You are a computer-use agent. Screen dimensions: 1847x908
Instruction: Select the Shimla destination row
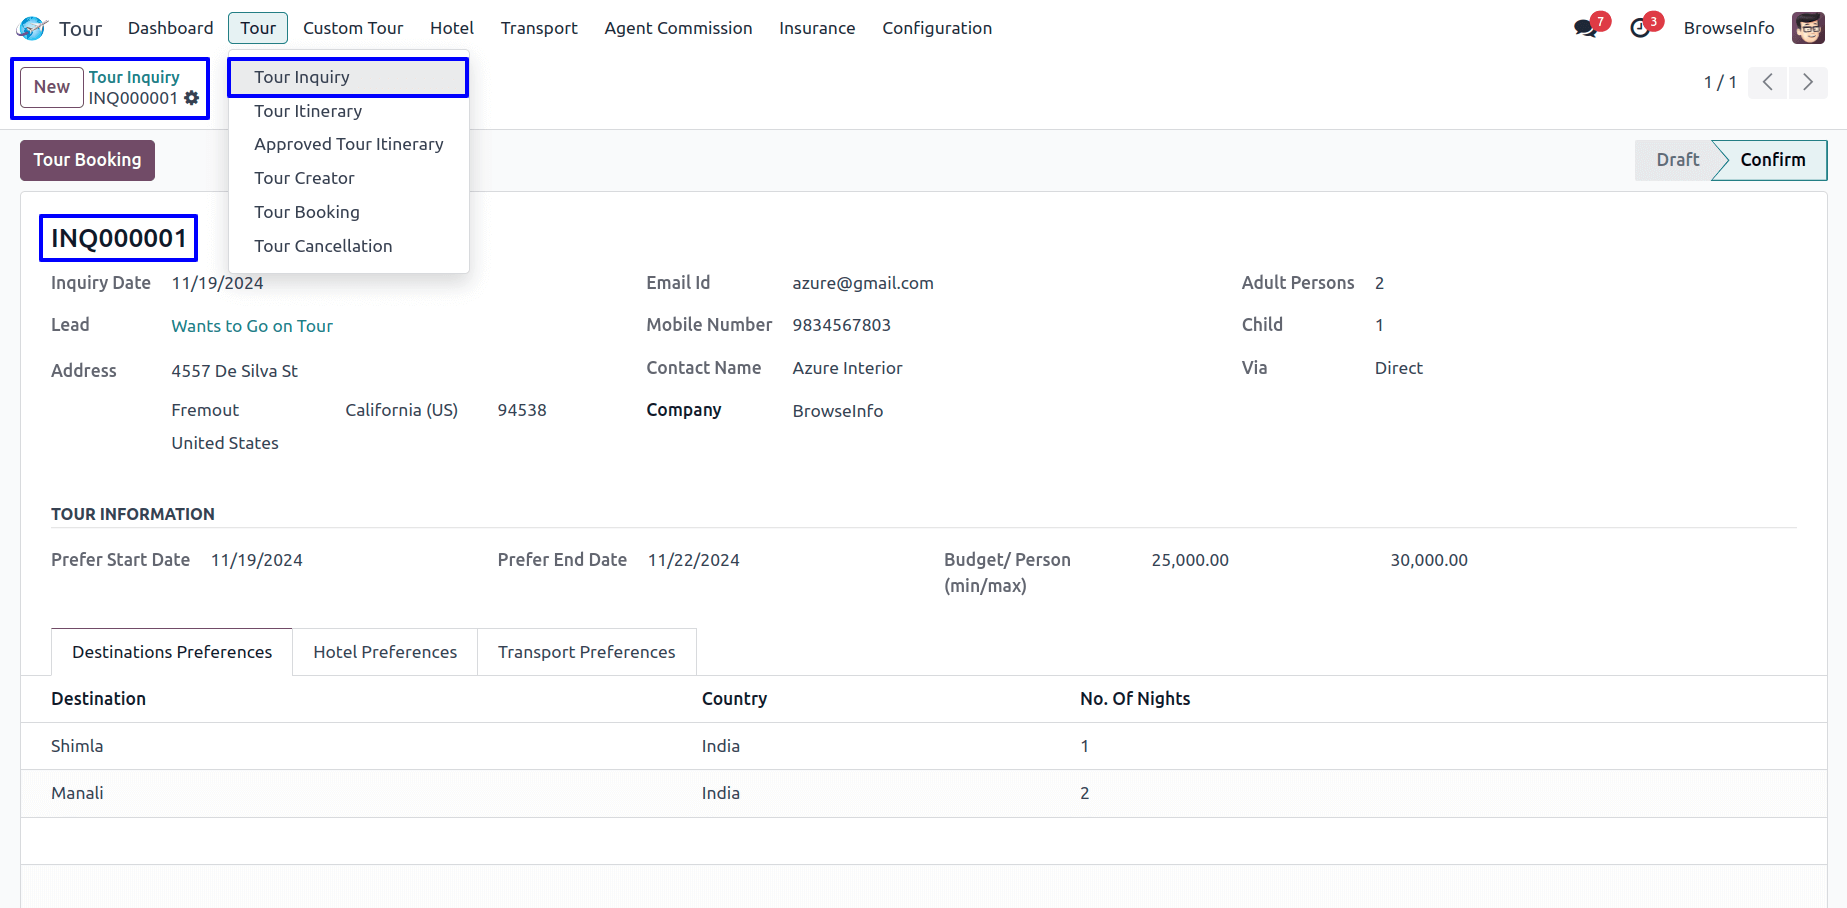click(77, 746)
